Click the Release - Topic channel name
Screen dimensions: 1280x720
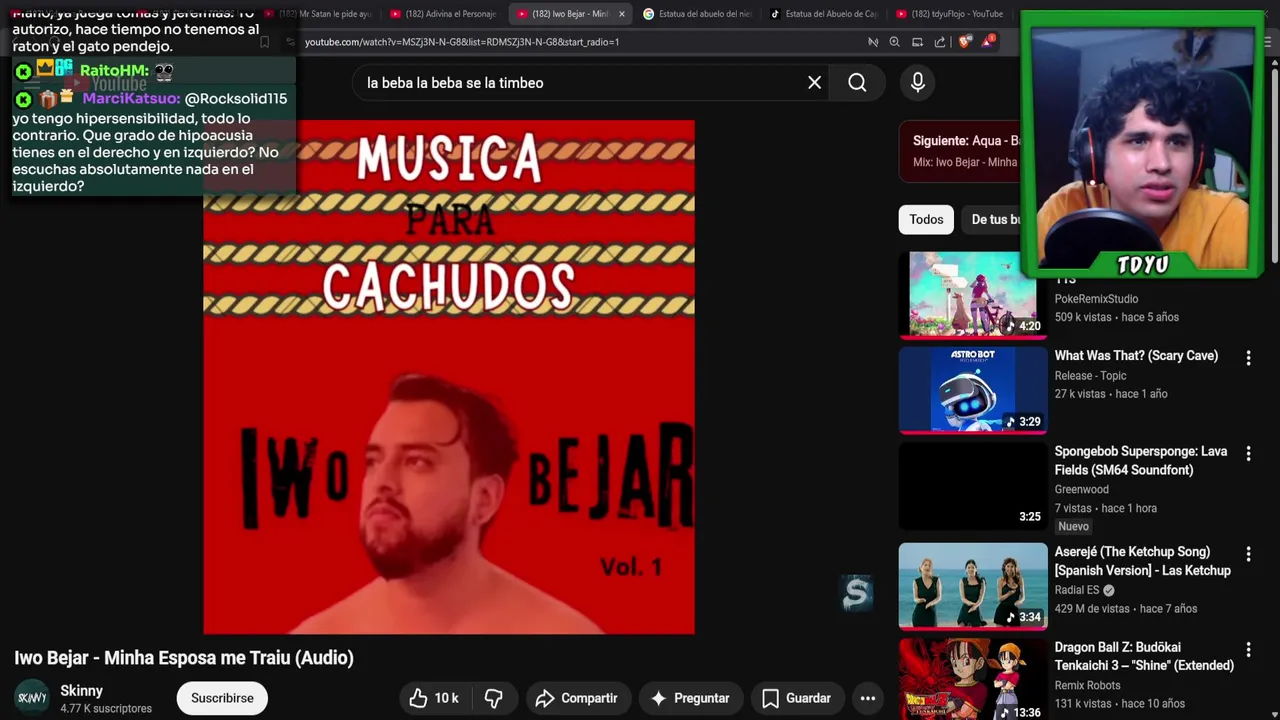(1090, 376)
